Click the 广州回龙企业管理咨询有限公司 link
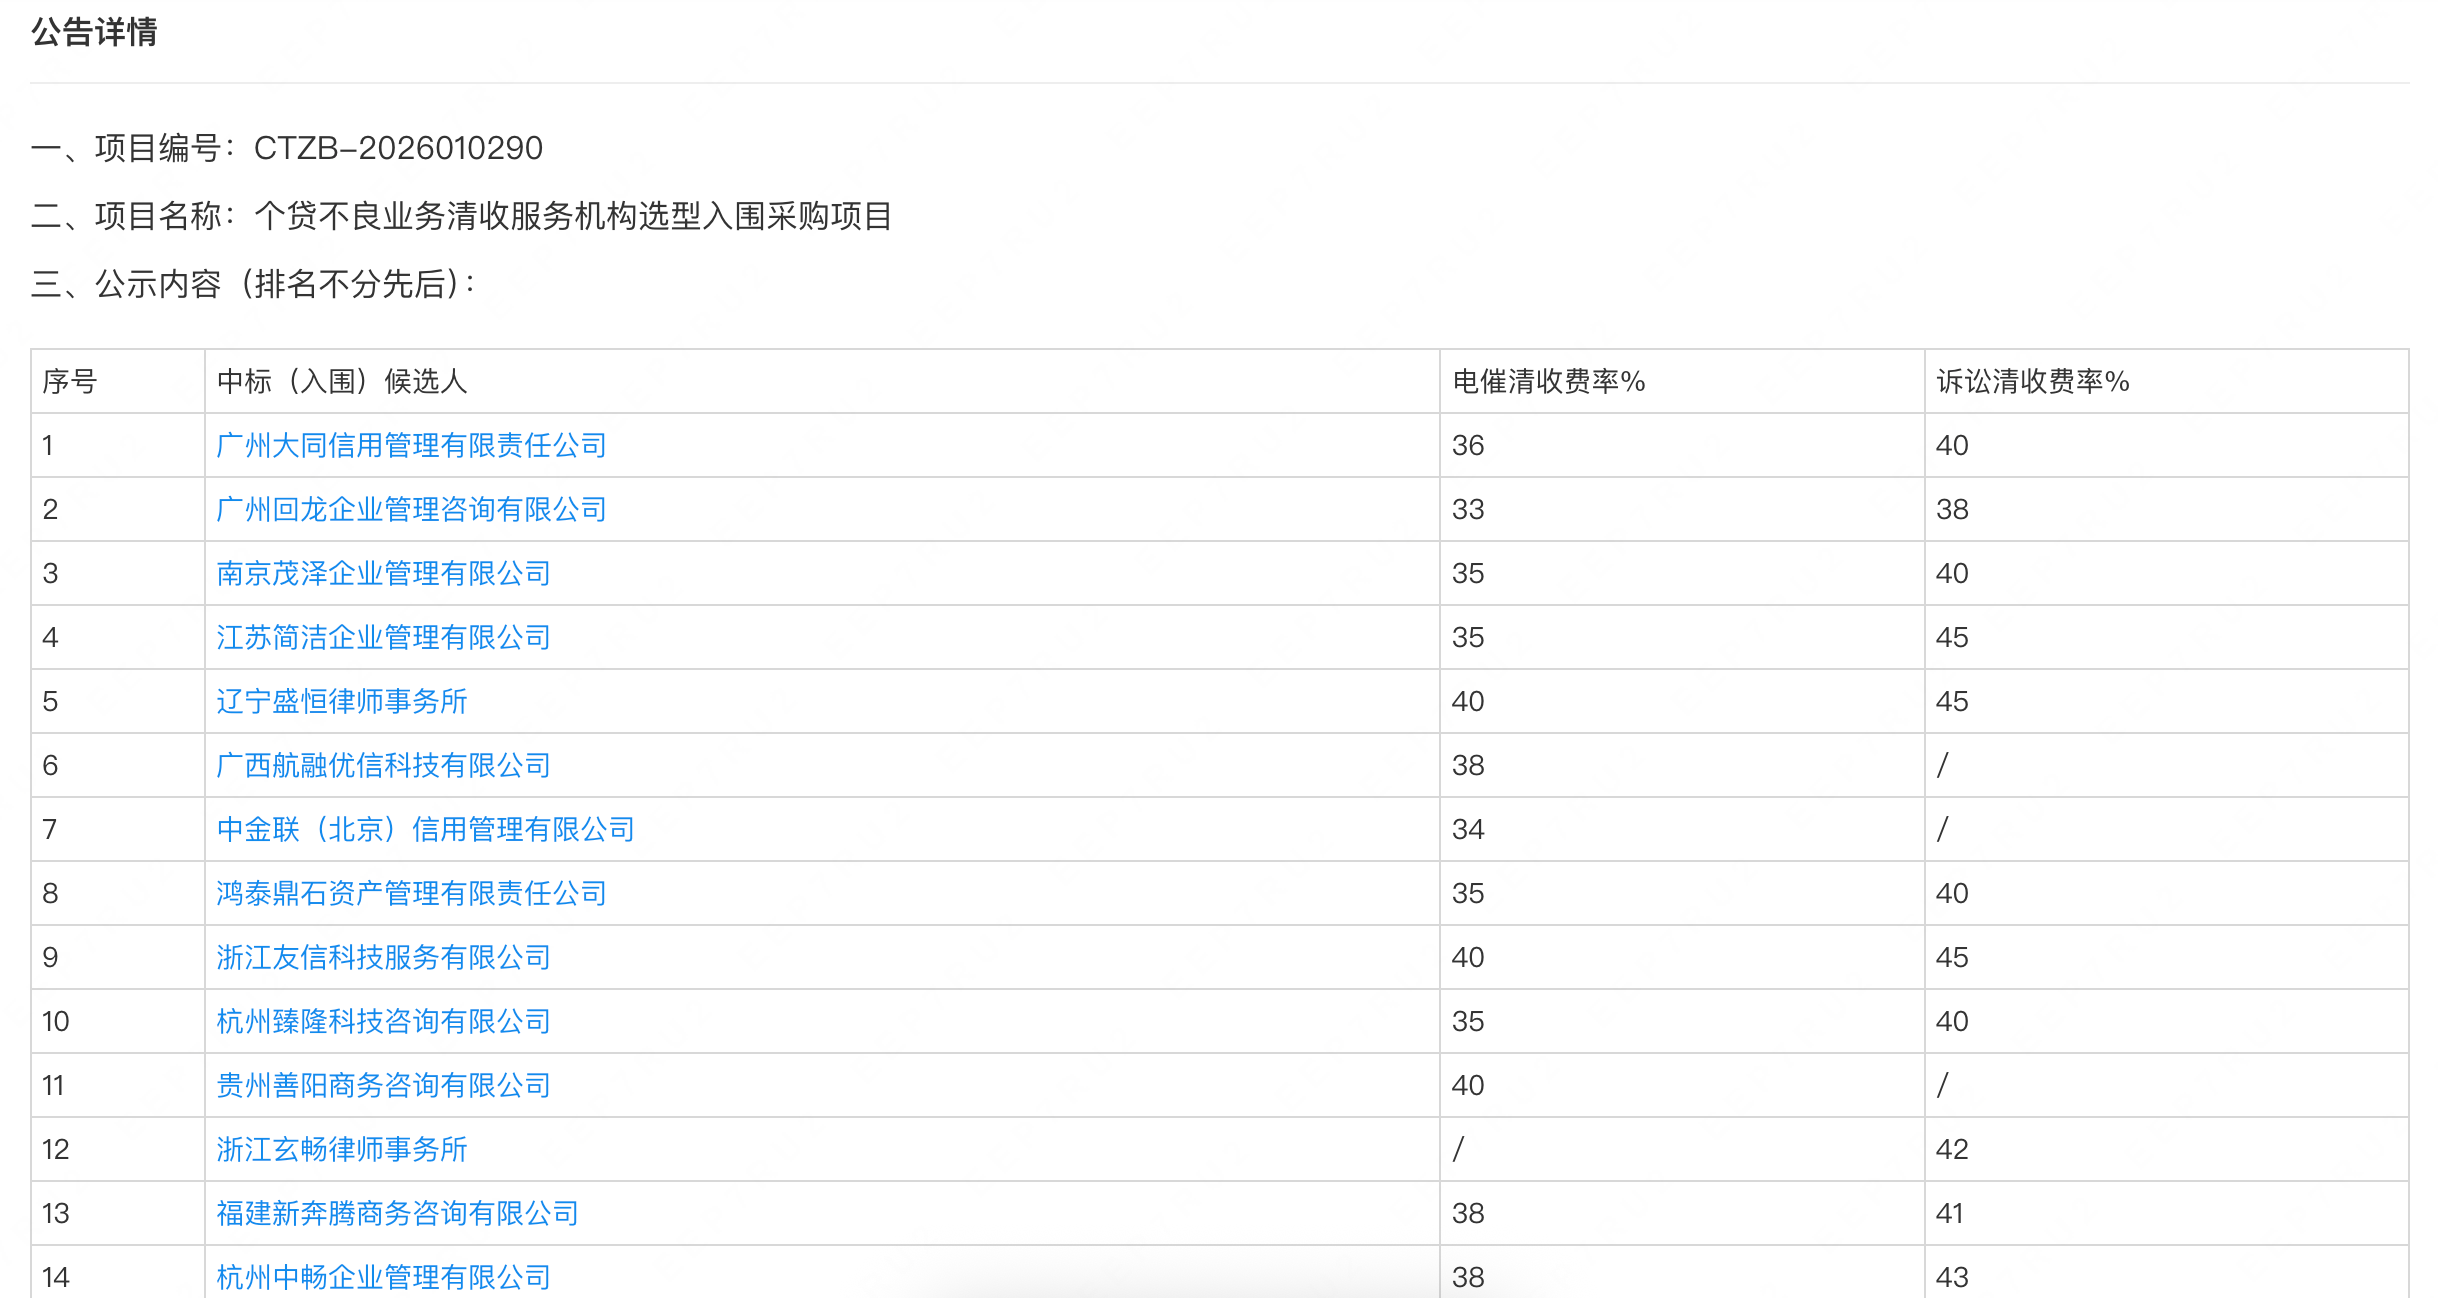The height and width of the screenshot is (1298, 2438). point(411,509)
